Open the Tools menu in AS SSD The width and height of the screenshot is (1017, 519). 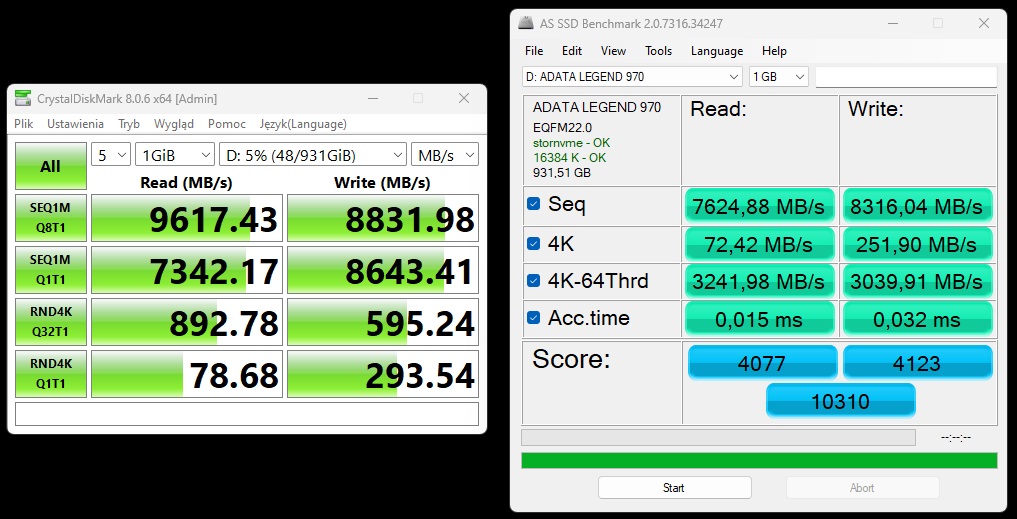coord(658,51)
